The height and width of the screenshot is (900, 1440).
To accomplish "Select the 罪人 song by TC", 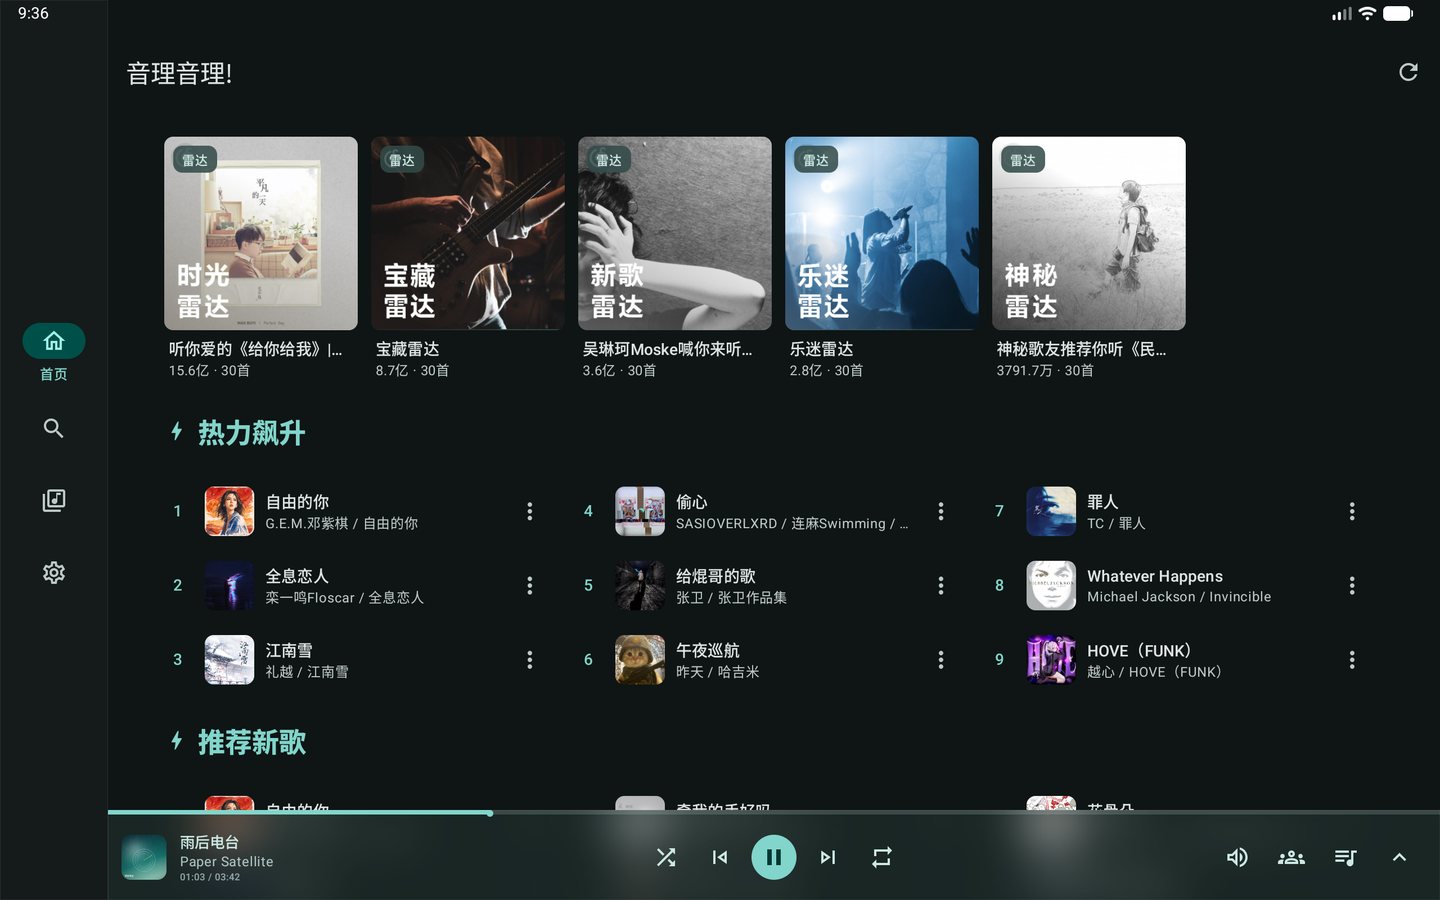I will tap(1182, 511).
